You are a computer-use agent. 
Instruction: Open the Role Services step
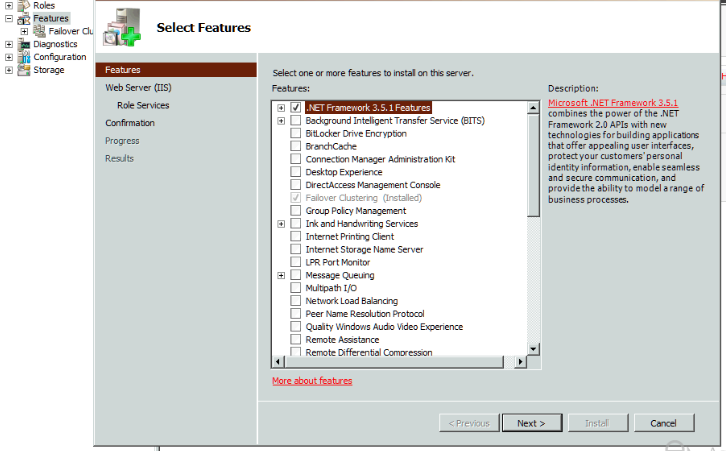143,105
